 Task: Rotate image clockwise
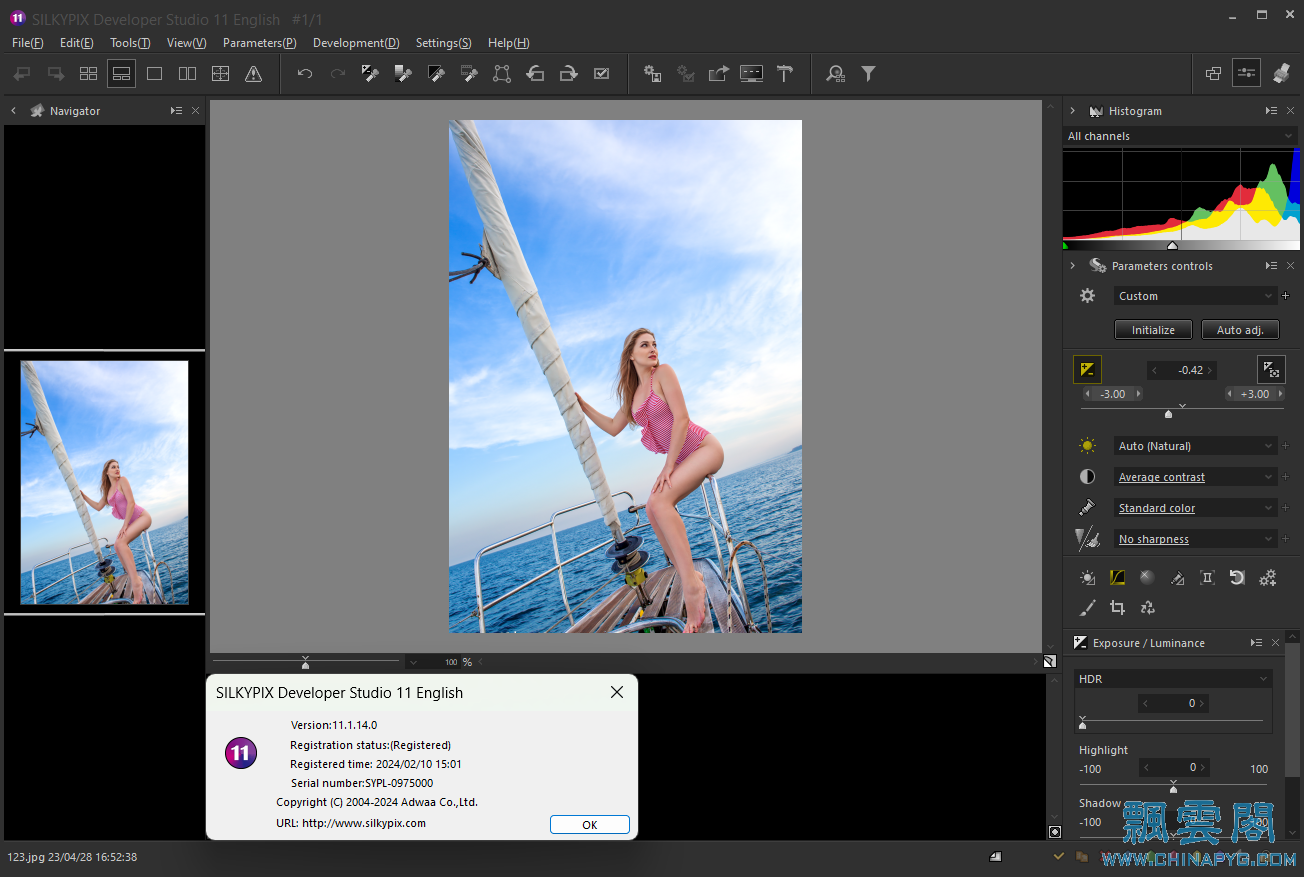[x=568, y=73]
